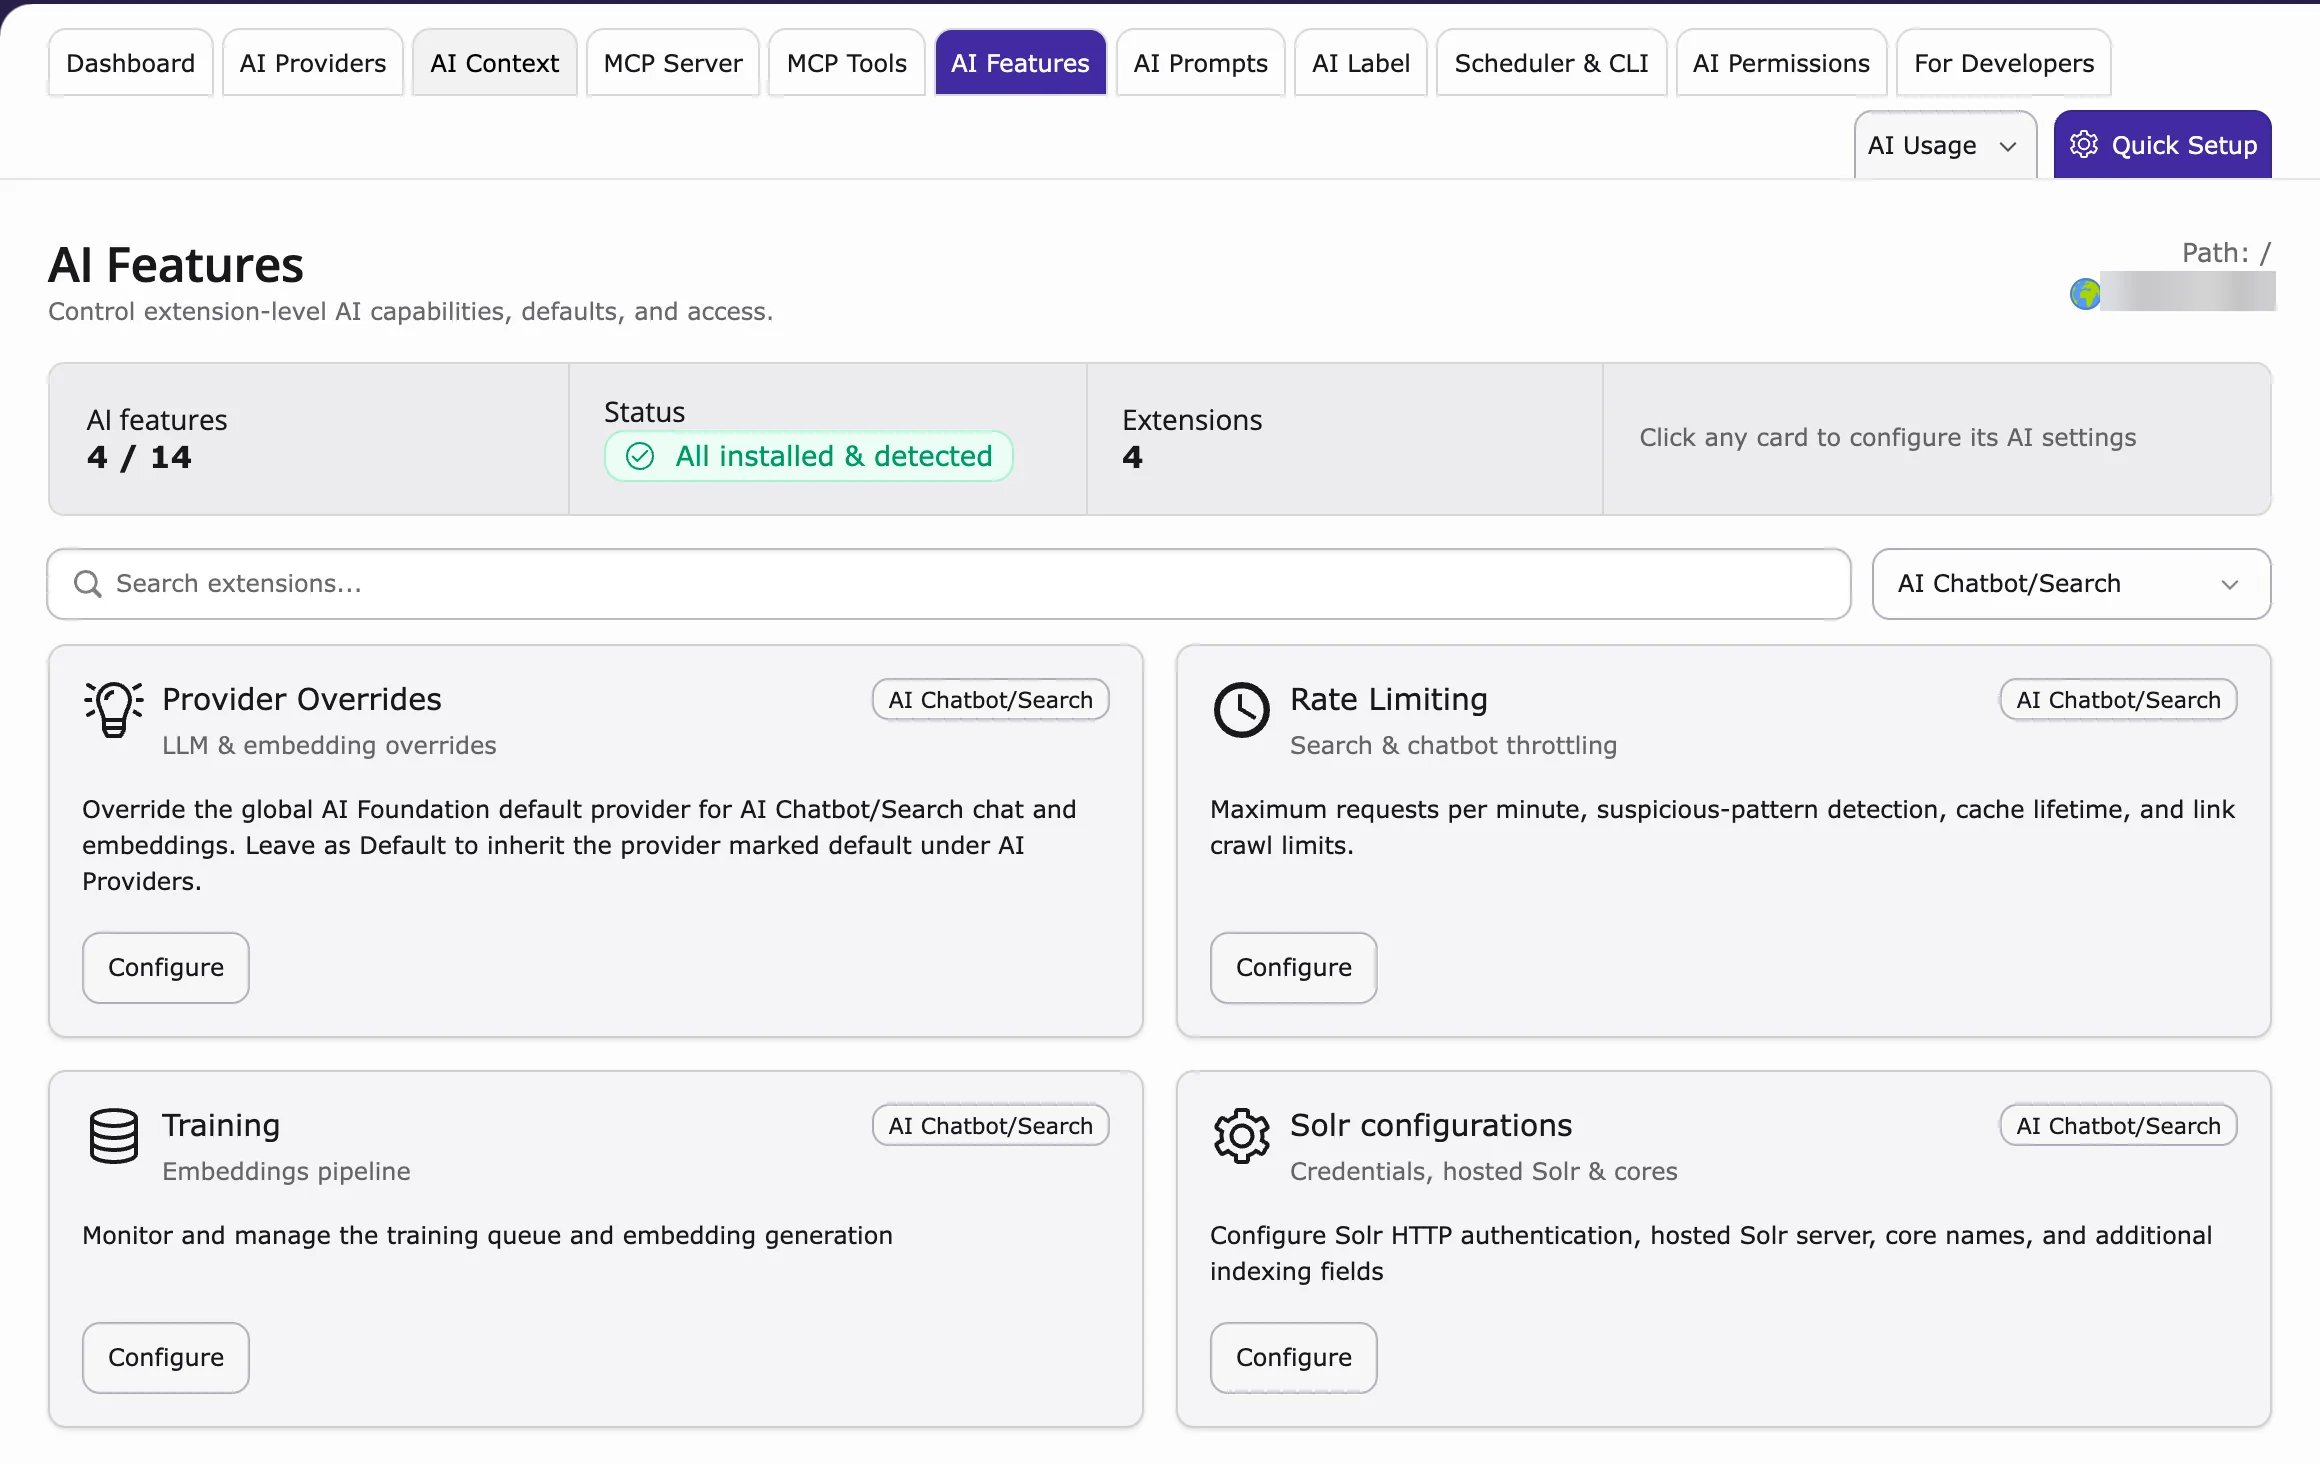2320x1464 pixels.
Task: Click the Rate Limiting card title
Action: tap(1389, 699)
